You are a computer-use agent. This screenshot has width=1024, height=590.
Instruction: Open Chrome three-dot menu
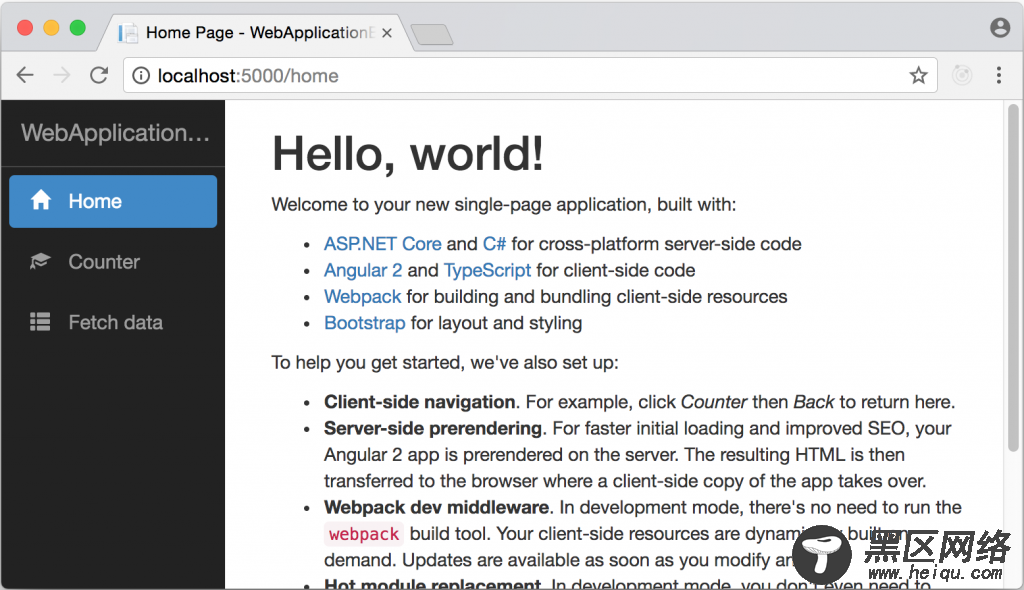[999, 75]
